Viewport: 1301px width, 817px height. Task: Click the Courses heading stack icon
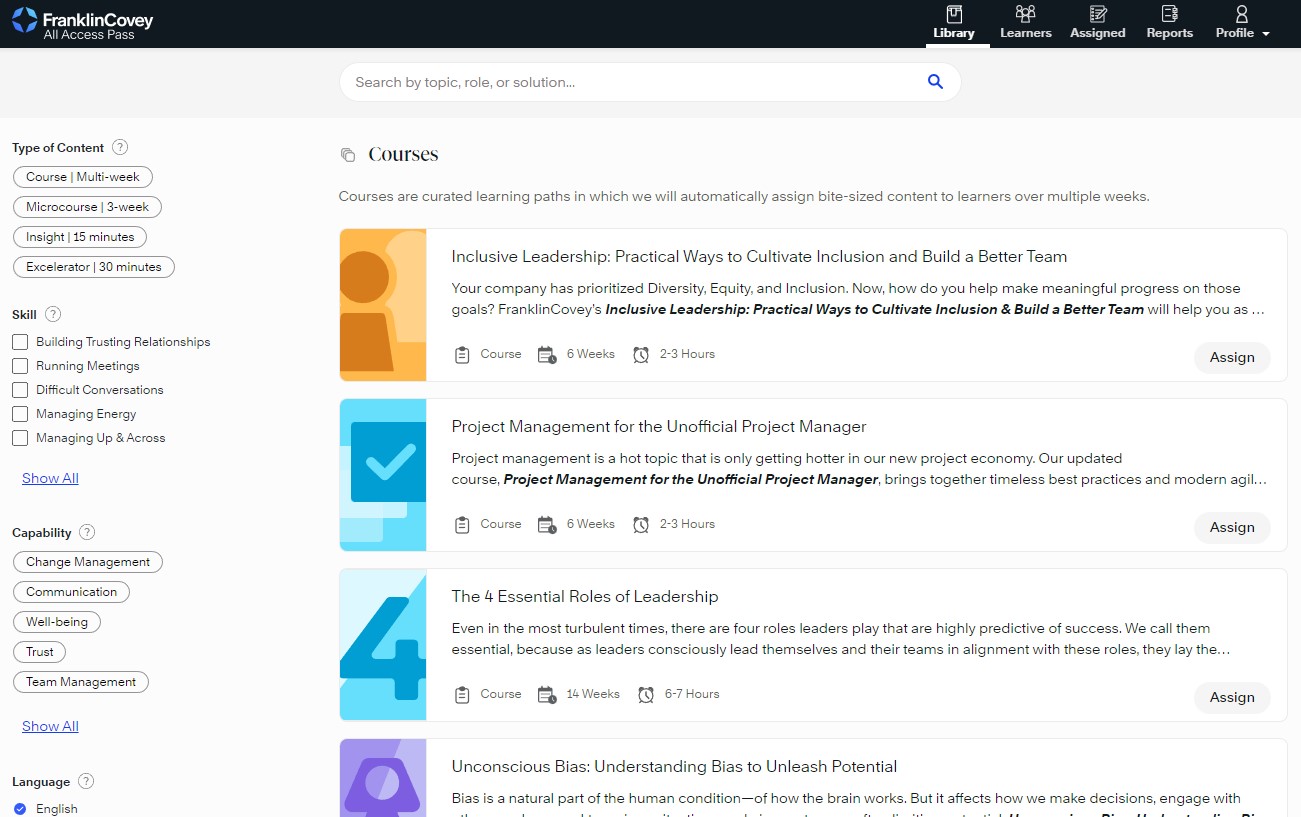(x=348, y=154)
